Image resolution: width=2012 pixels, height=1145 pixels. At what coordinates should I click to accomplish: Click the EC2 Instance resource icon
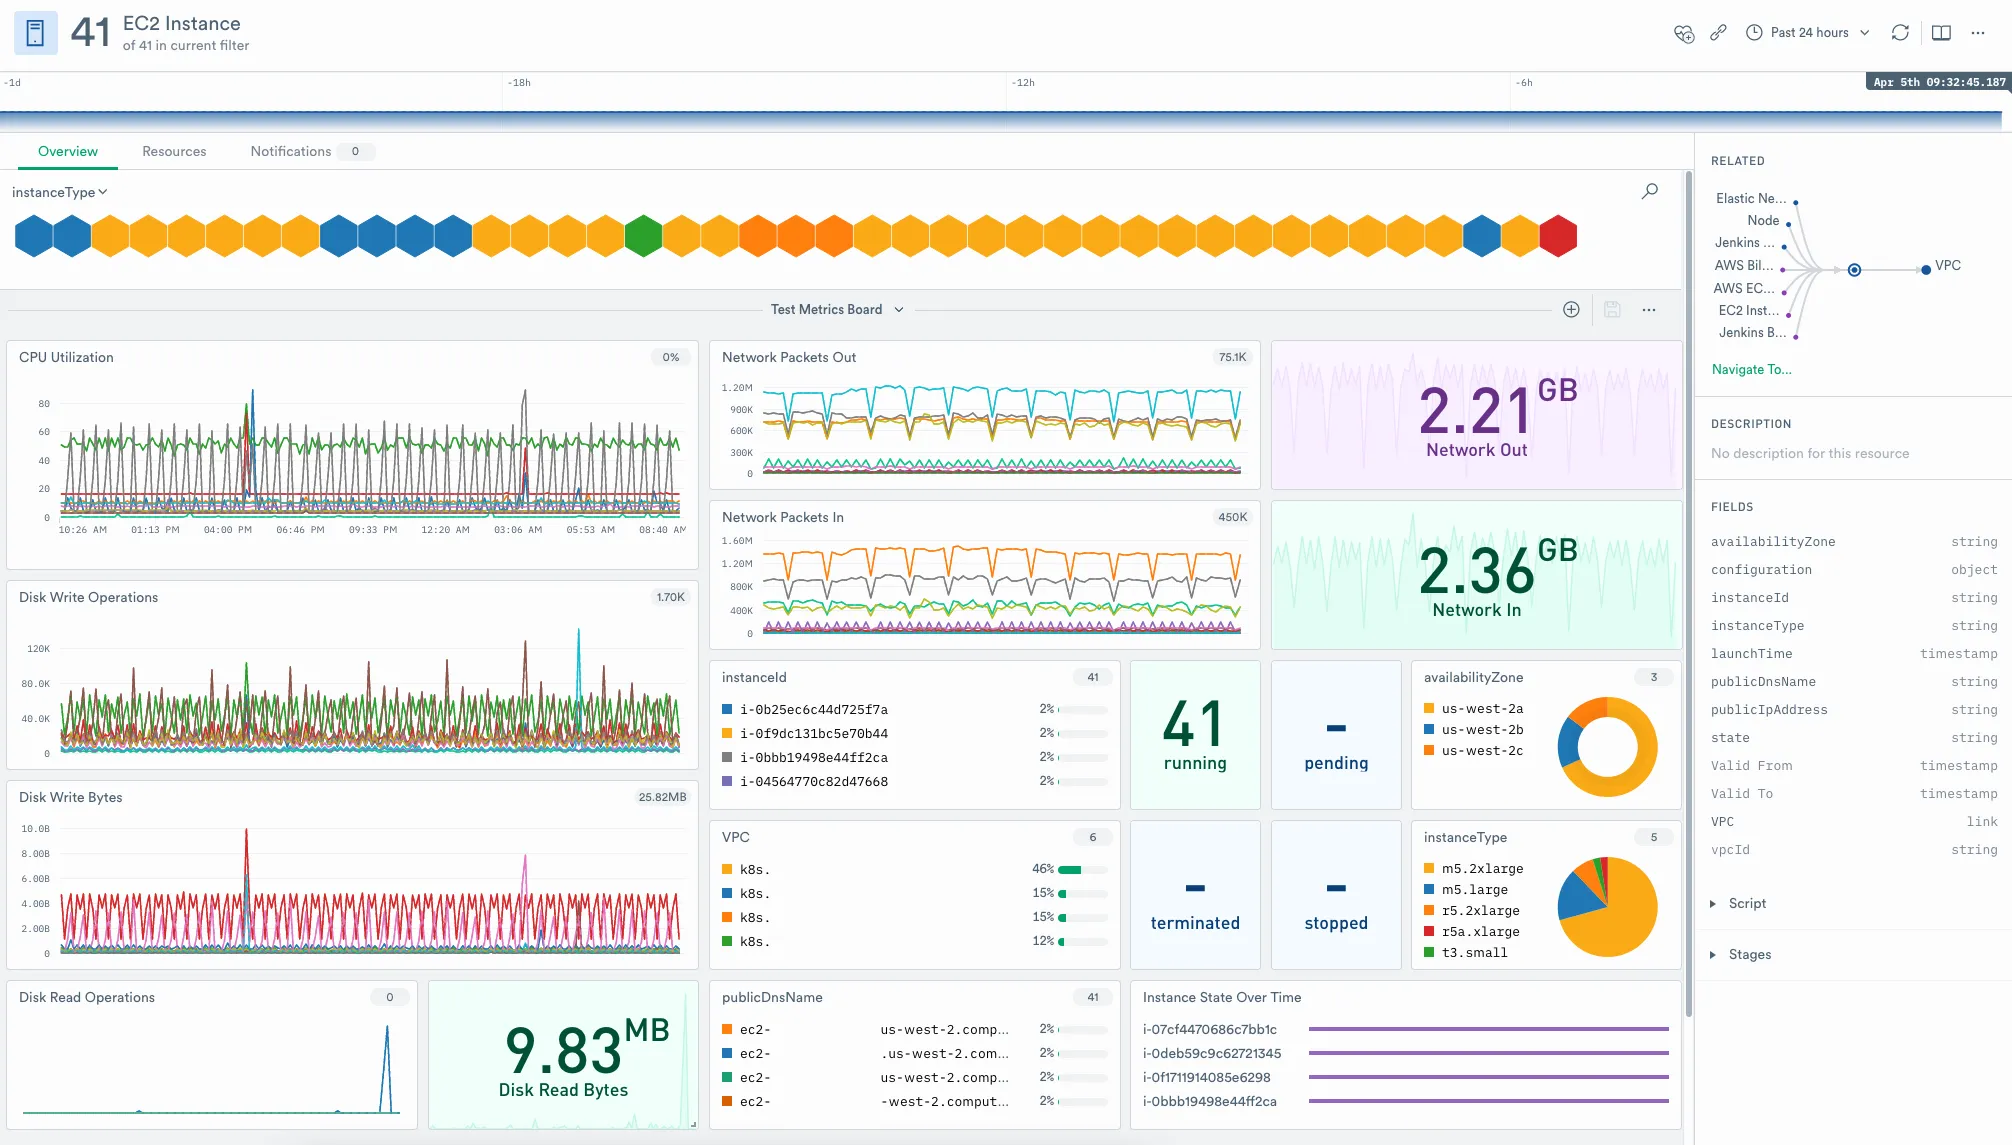click(35, 33)
